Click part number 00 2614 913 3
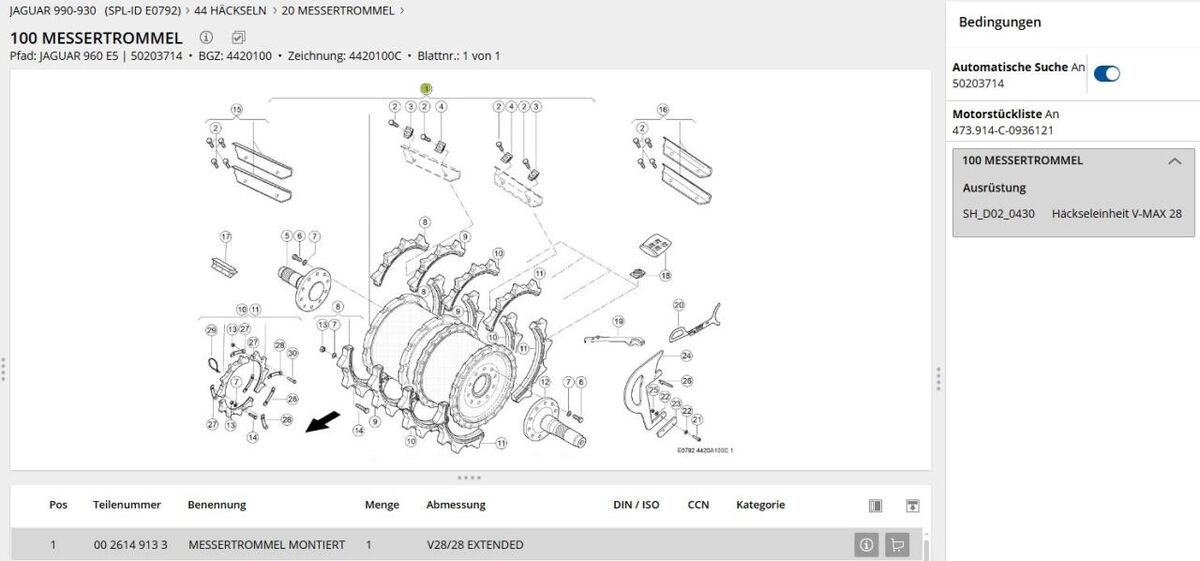Image resolution: width=1200 pixels, height=561 pixels. point(130,545)
